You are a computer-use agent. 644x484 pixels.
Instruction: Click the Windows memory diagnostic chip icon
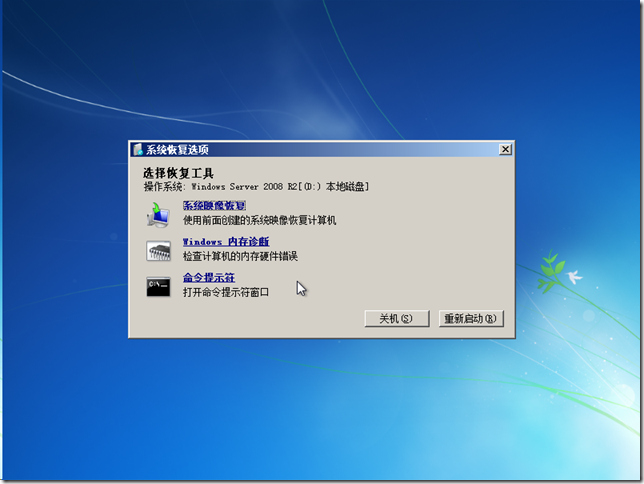coord(159,251)
